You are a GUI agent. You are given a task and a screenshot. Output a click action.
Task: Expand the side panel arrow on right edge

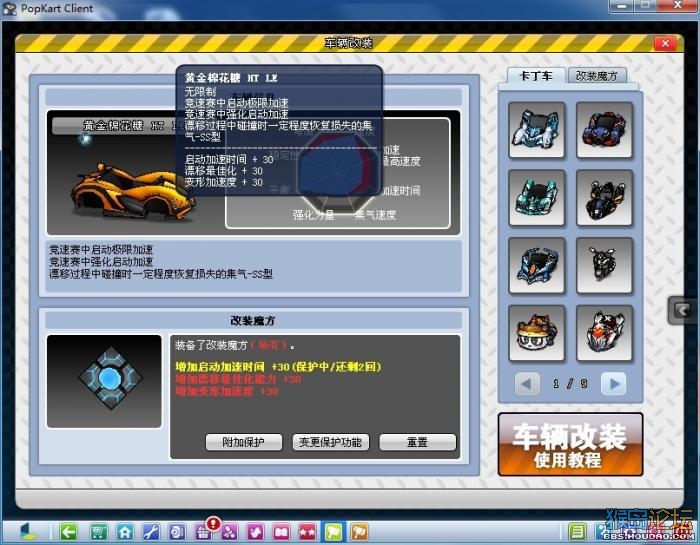683,310
